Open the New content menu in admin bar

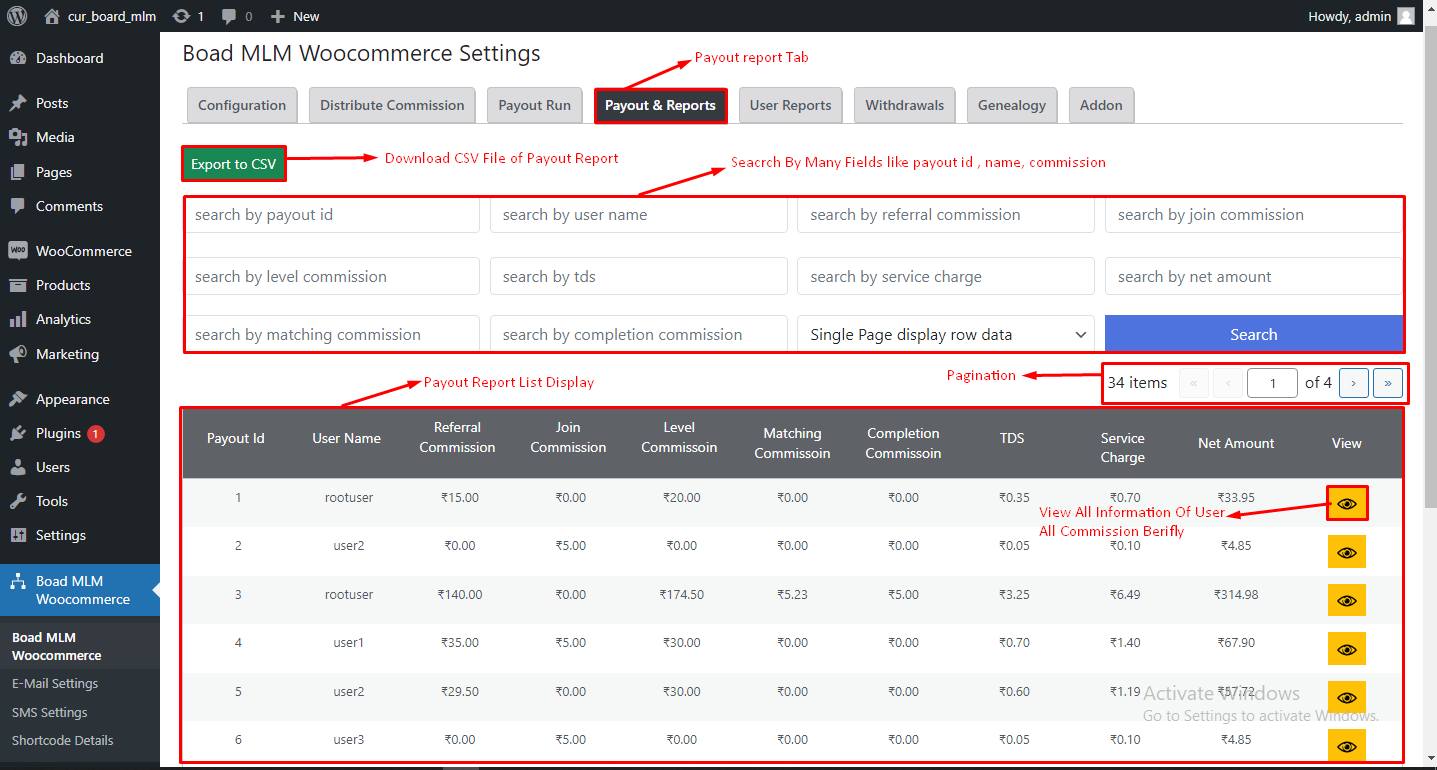click(294, 15)
